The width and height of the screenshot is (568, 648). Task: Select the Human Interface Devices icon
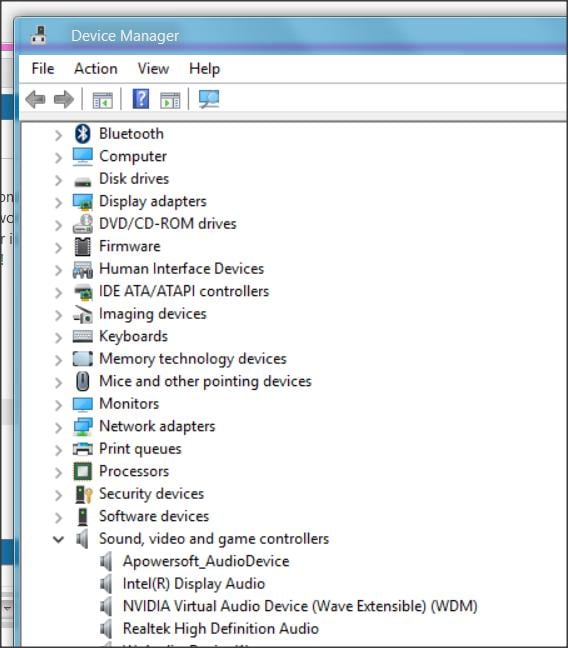point(83,269)
